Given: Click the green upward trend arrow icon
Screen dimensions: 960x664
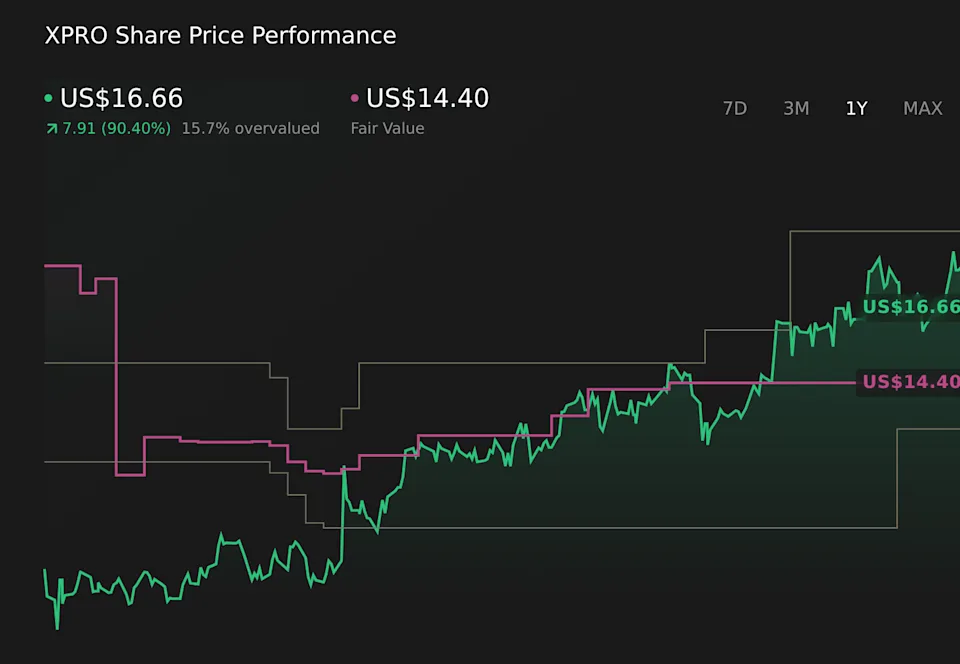Looking at the screenshot, I should click(51, 128).
